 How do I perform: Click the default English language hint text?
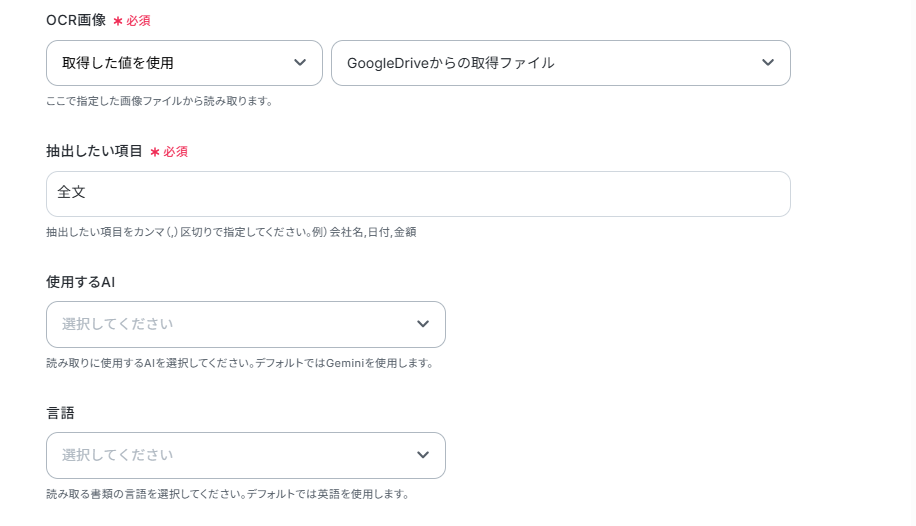click(x=227, y=494)
